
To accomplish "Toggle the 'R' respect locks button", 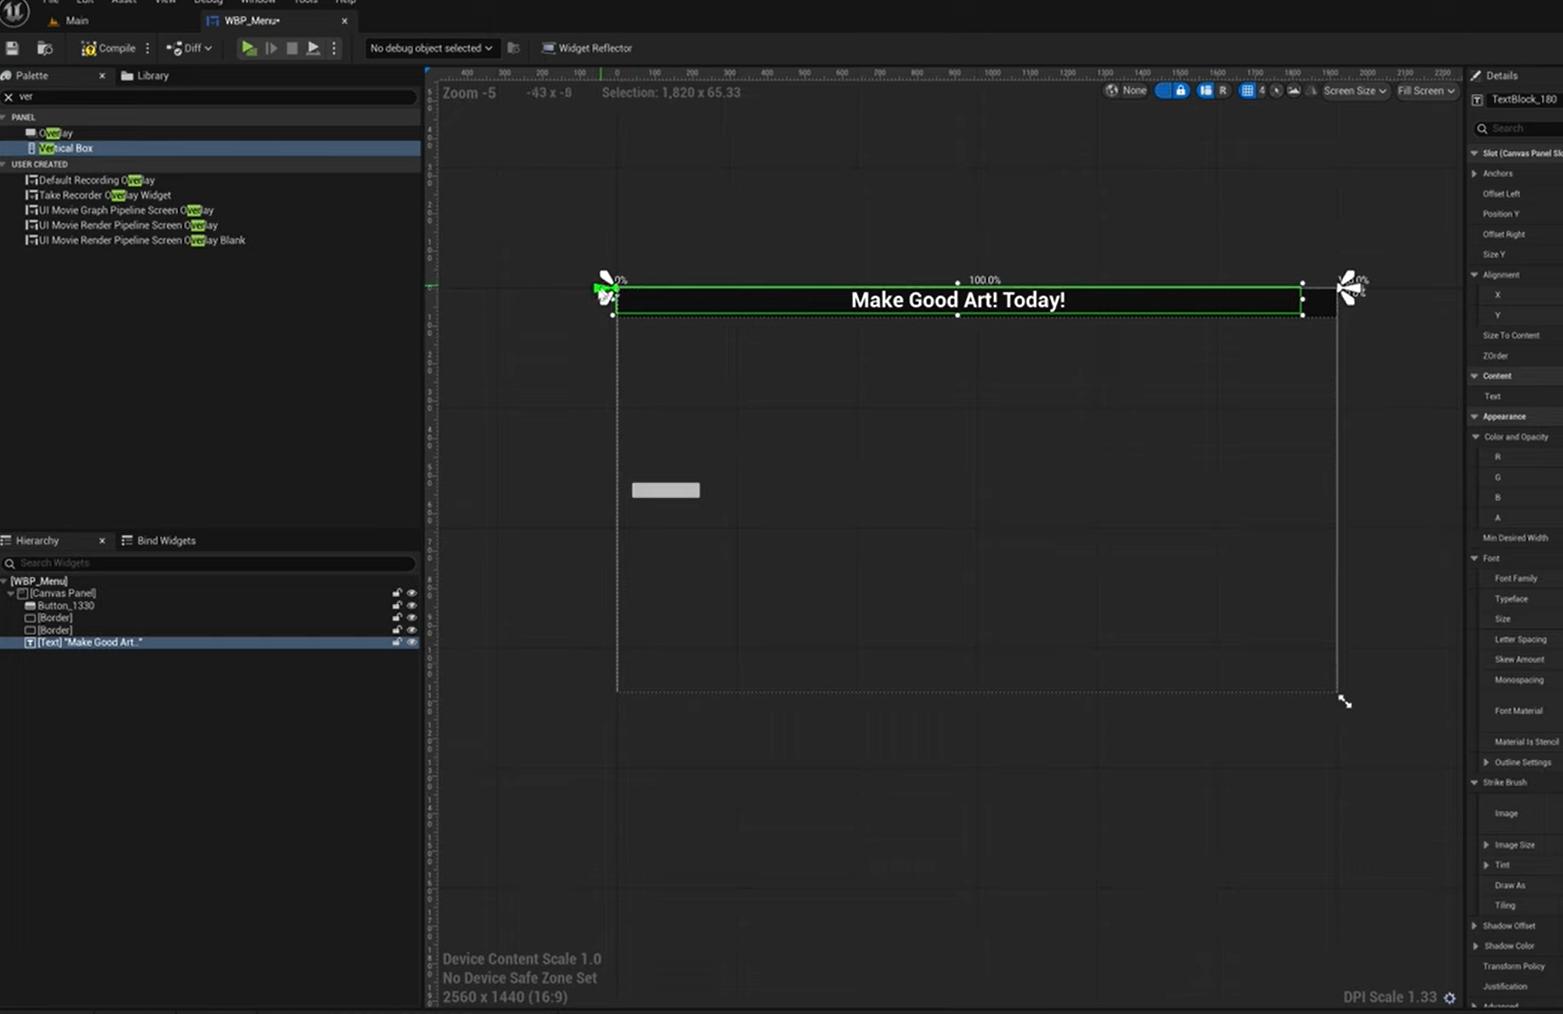I will [1223, 91].
